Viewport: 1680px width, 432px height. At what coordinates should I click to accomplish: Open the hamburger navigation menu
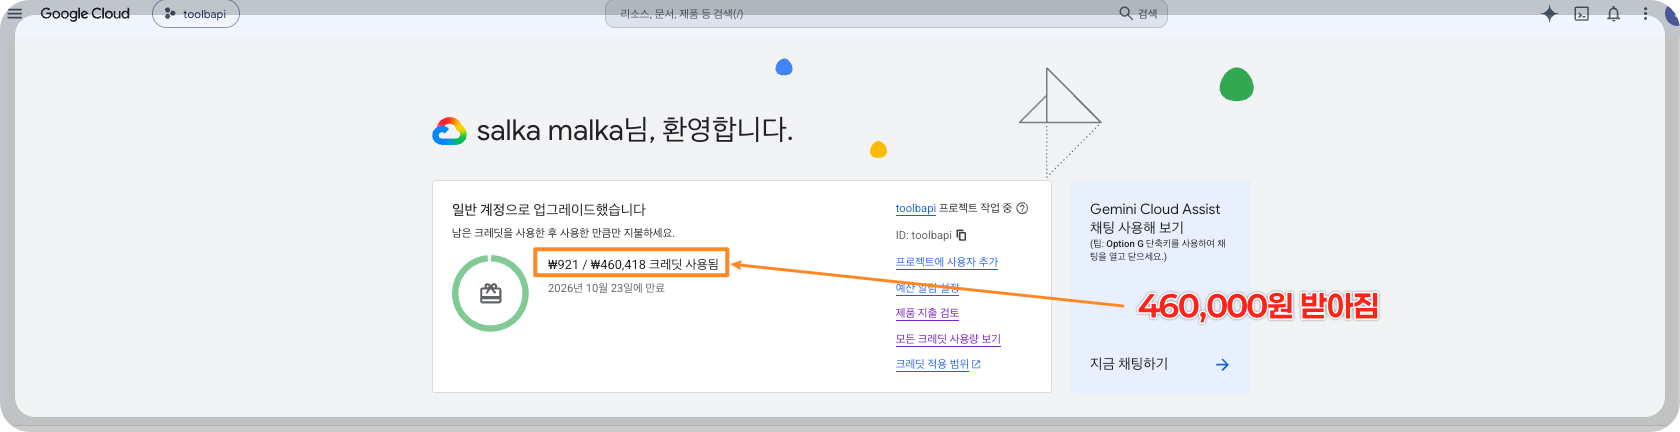coord(14,14)
